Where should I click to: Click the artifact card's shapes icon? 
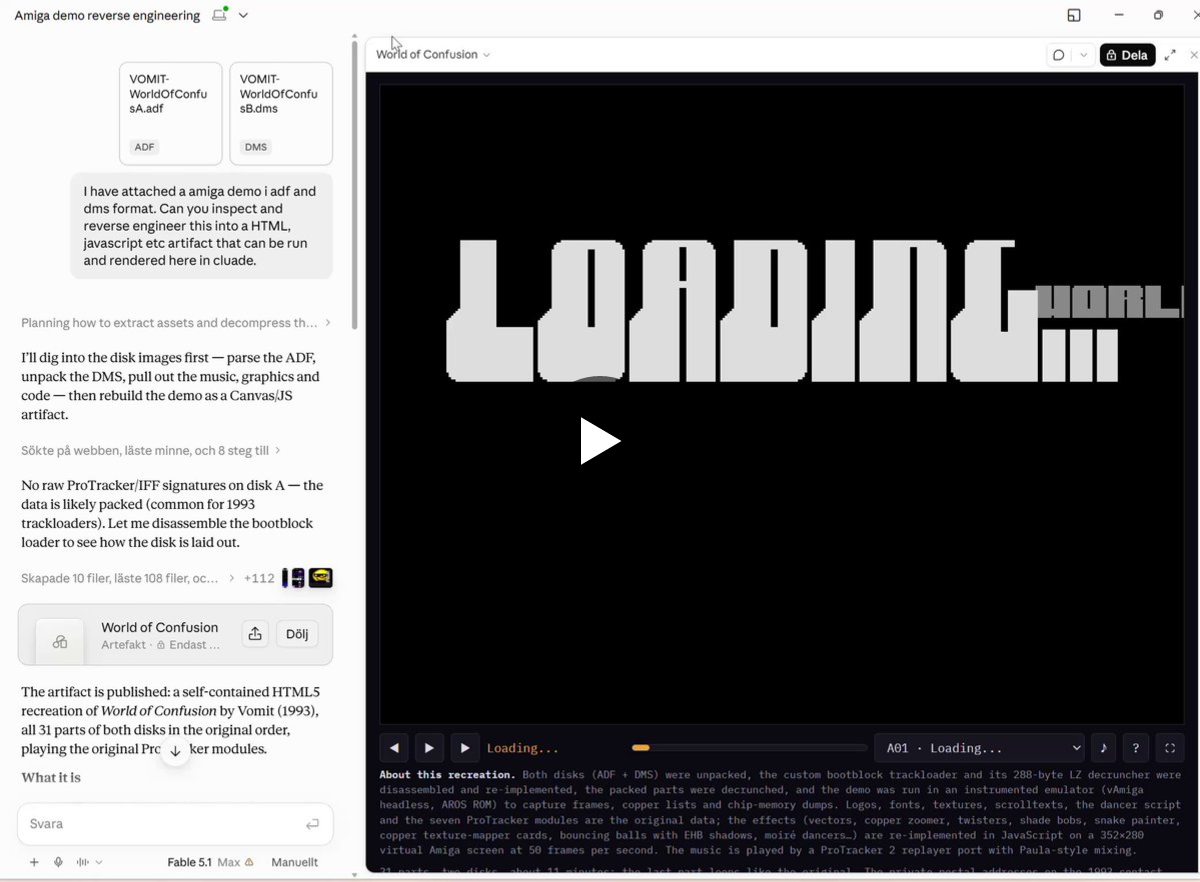point(60,641)
